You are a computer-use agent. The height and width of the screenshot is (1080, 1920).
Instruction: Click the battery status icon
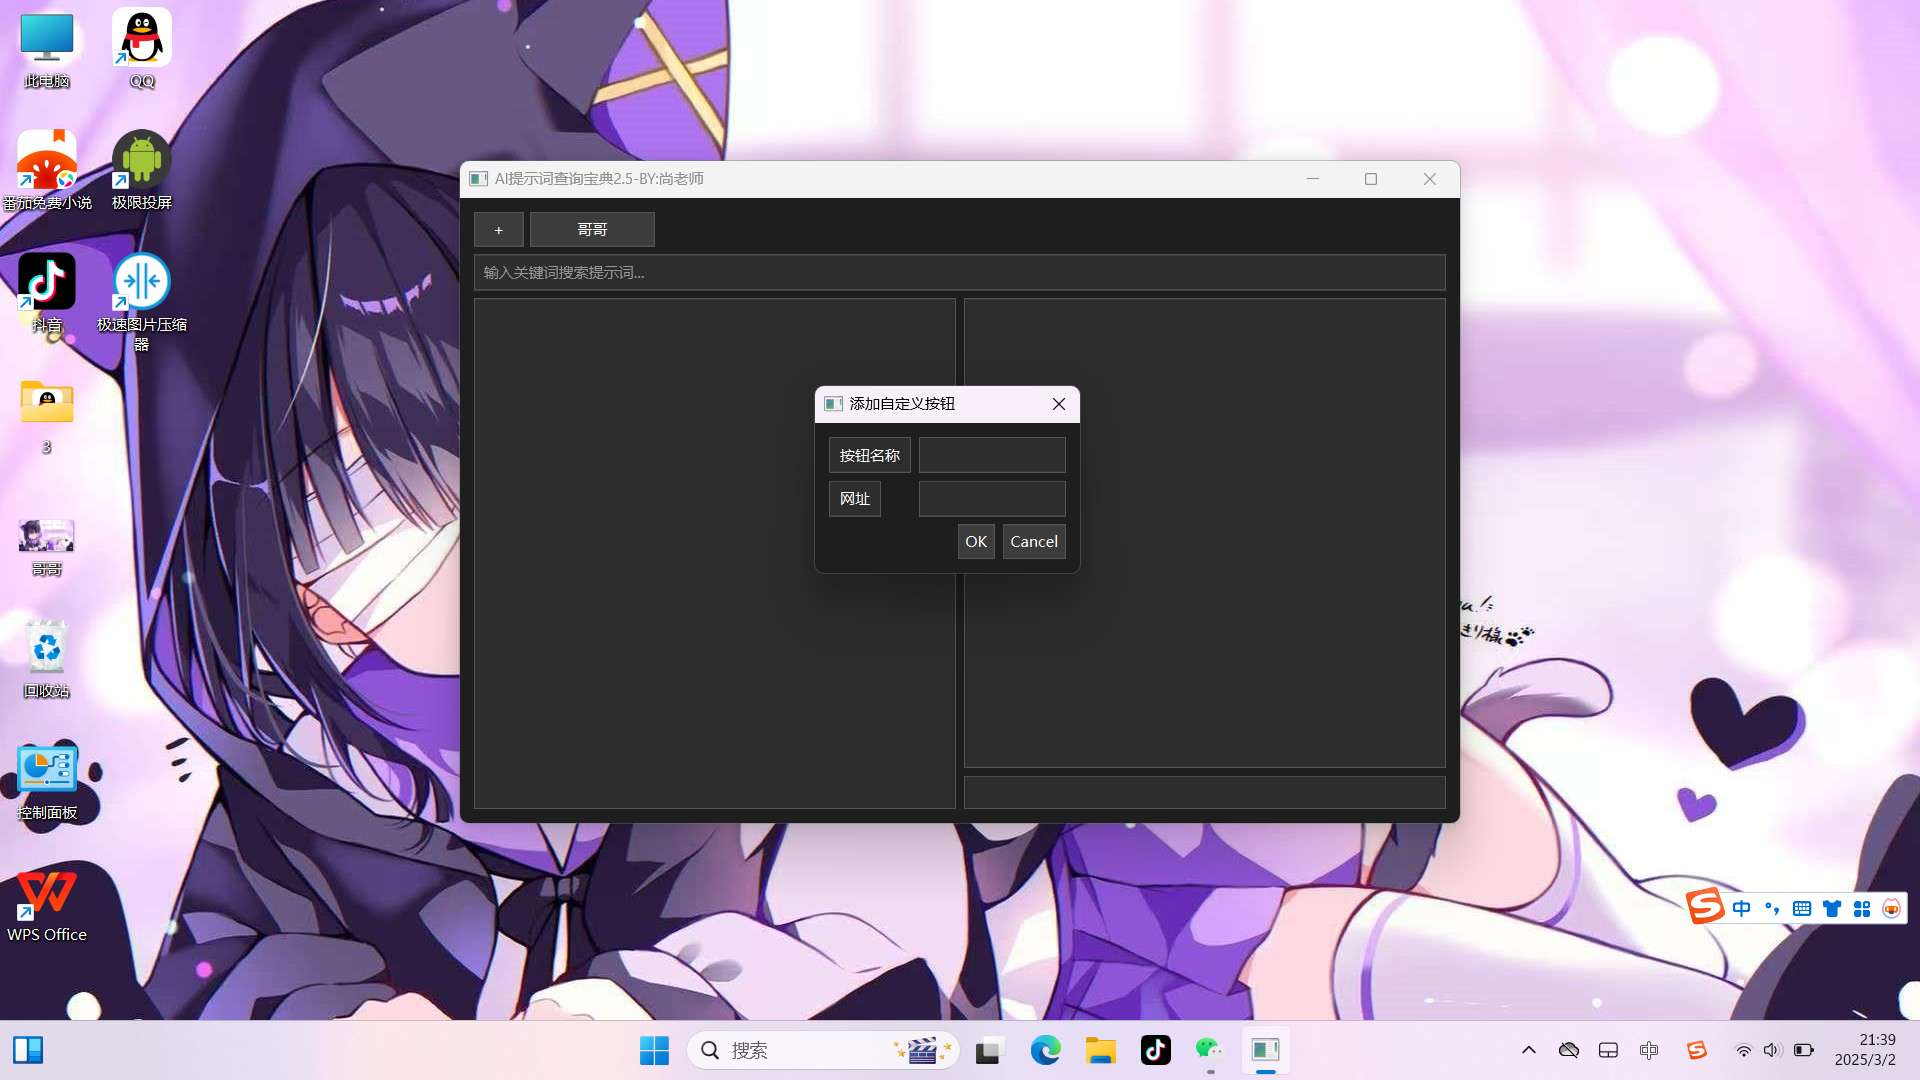tap(1804, 1050)
